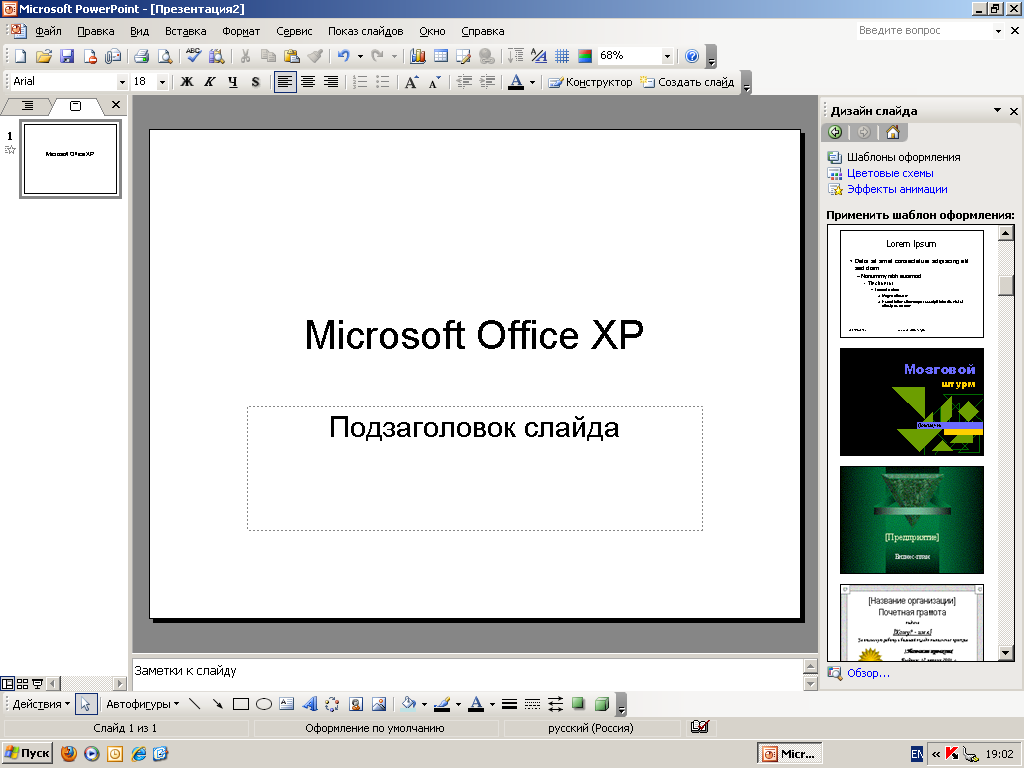Screen dimensions: 1024x768
Task: Open the Формат menu
Action: (x=241, y=31)
